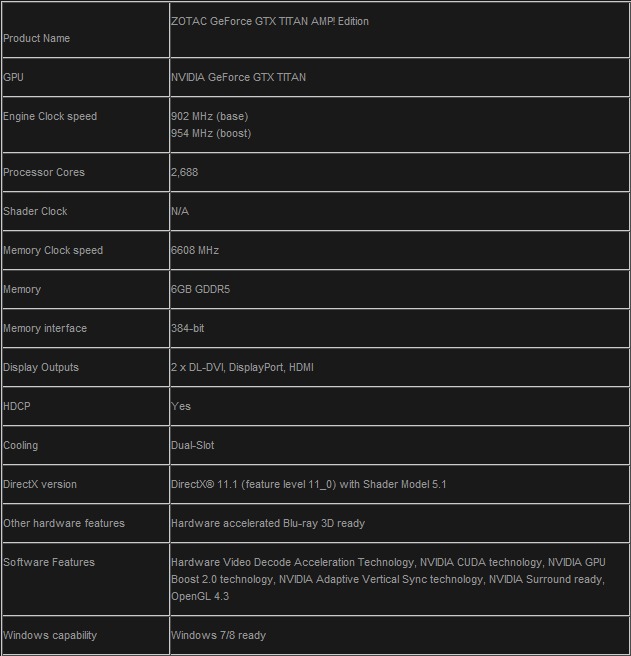The width and height of the screenshot is (631, 656).
Task: Click the "Product Name" row label
Action: click(36, 38)
